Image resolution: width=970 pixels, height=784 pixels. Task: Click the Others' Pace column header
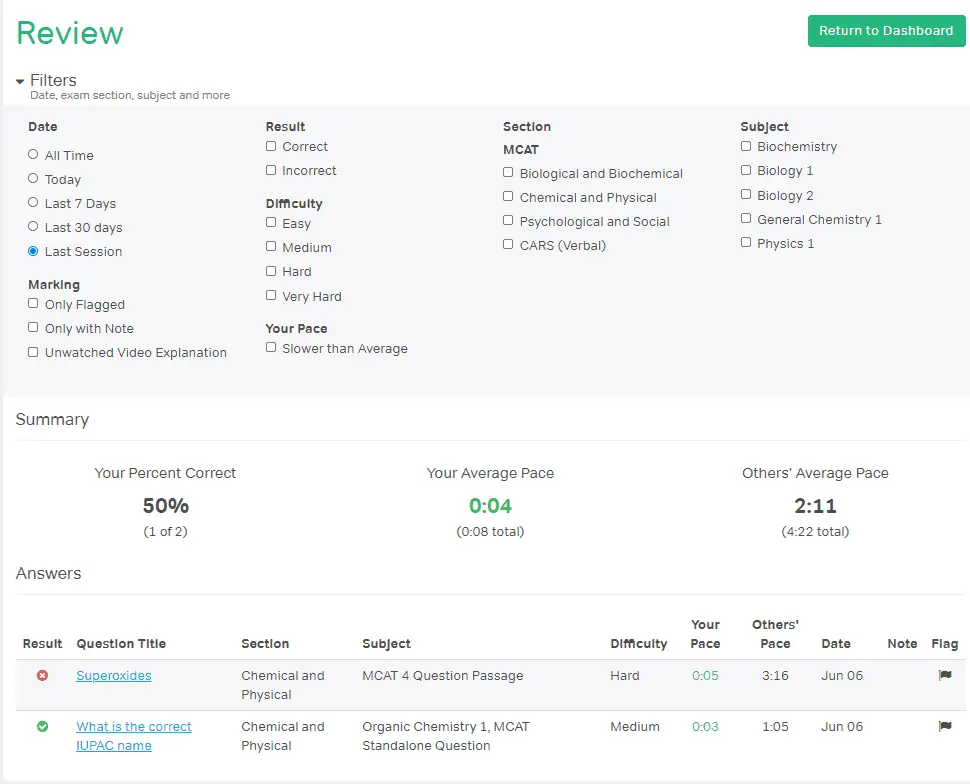(775, 634)
